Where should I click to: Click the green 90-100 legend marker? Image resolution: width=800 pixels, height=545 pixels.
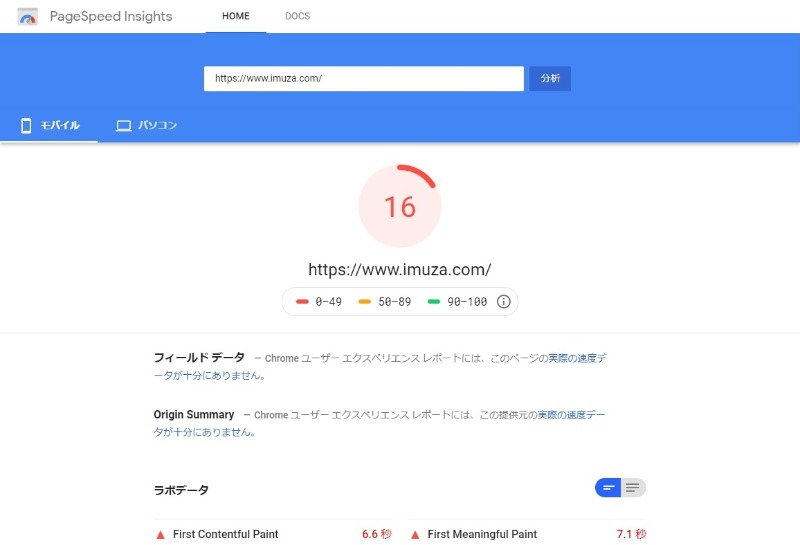point(434,302)
